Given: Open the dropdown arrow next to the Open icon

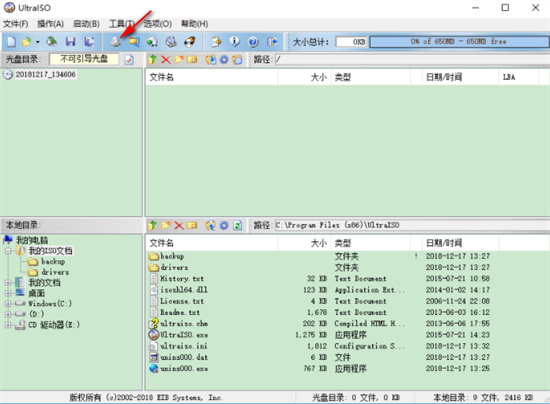Looking at the screenshot, I should (x=38, y=42).
